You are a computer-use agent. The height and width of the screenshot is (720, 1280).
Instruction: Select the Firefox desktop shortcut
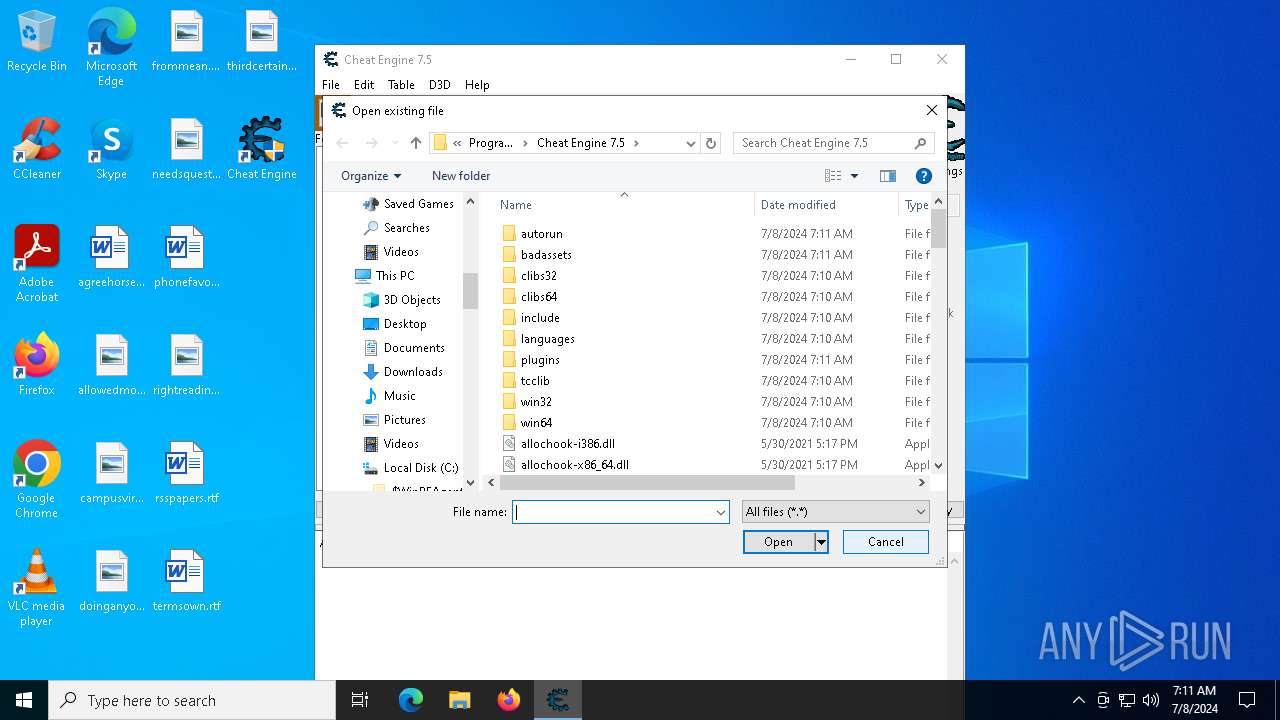point(37,366)
